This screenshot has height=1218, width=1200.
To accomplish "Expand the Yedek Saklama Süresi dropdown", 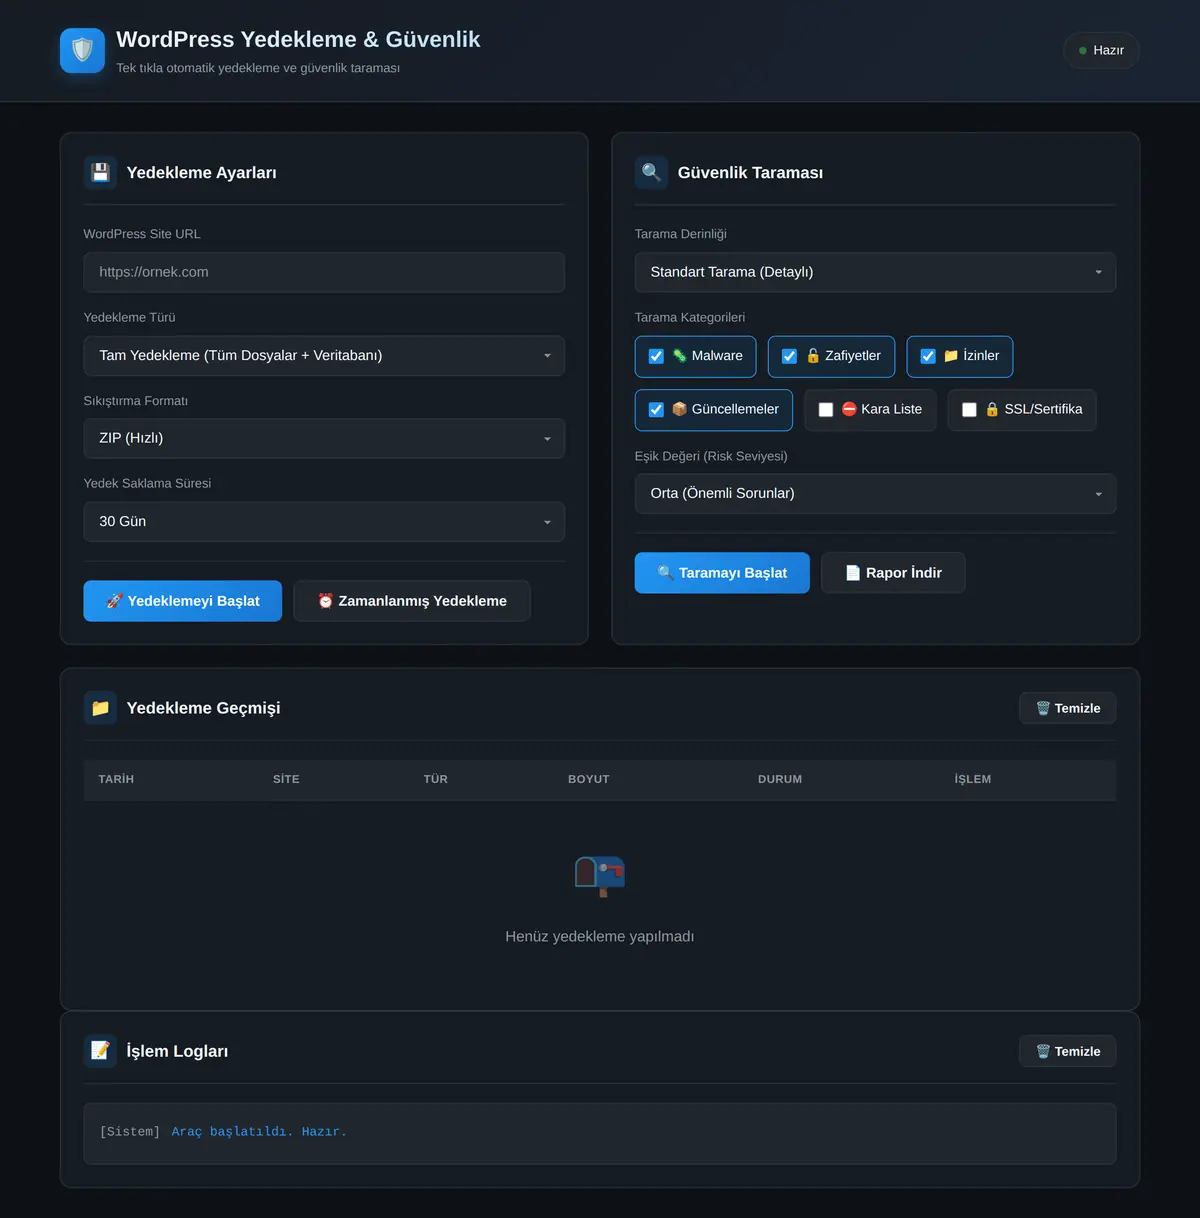I will pyautogui.click(x=324, y=522).
